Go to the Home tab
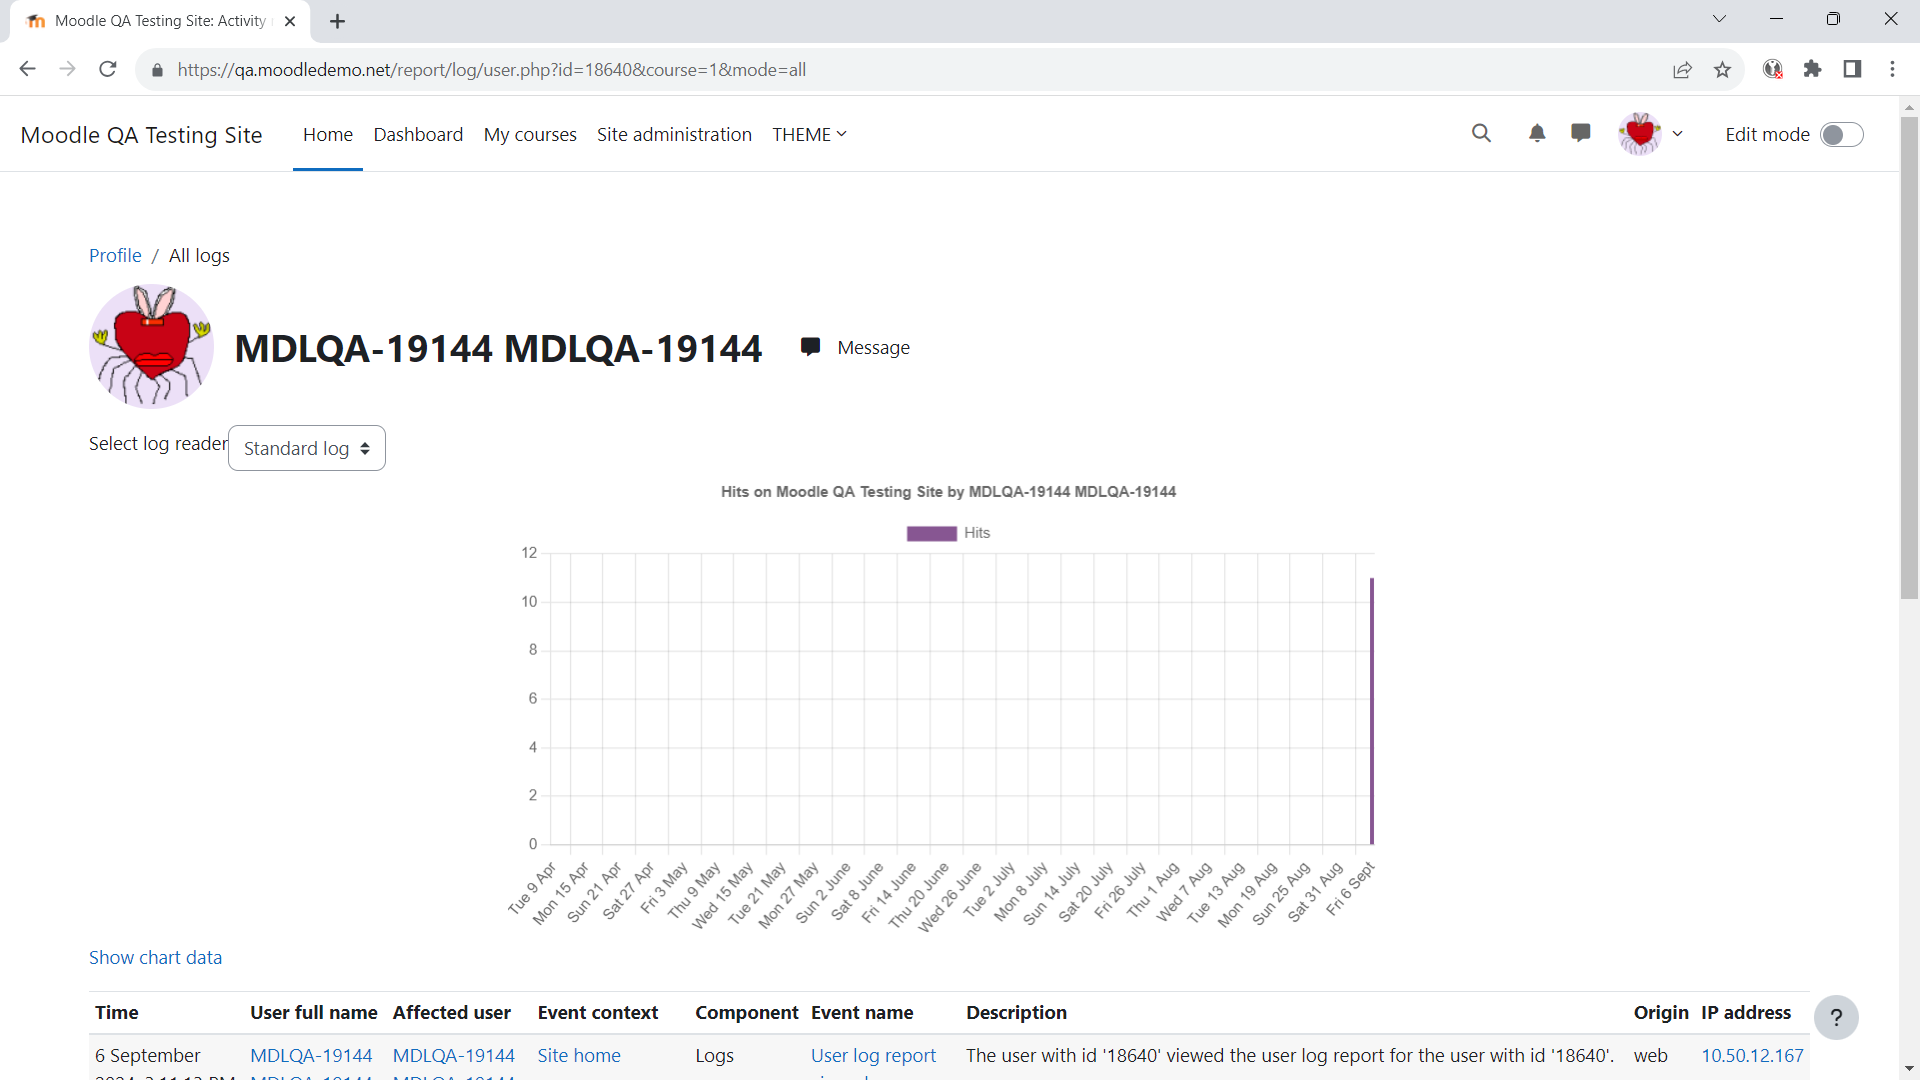 (x=328, y=134)
